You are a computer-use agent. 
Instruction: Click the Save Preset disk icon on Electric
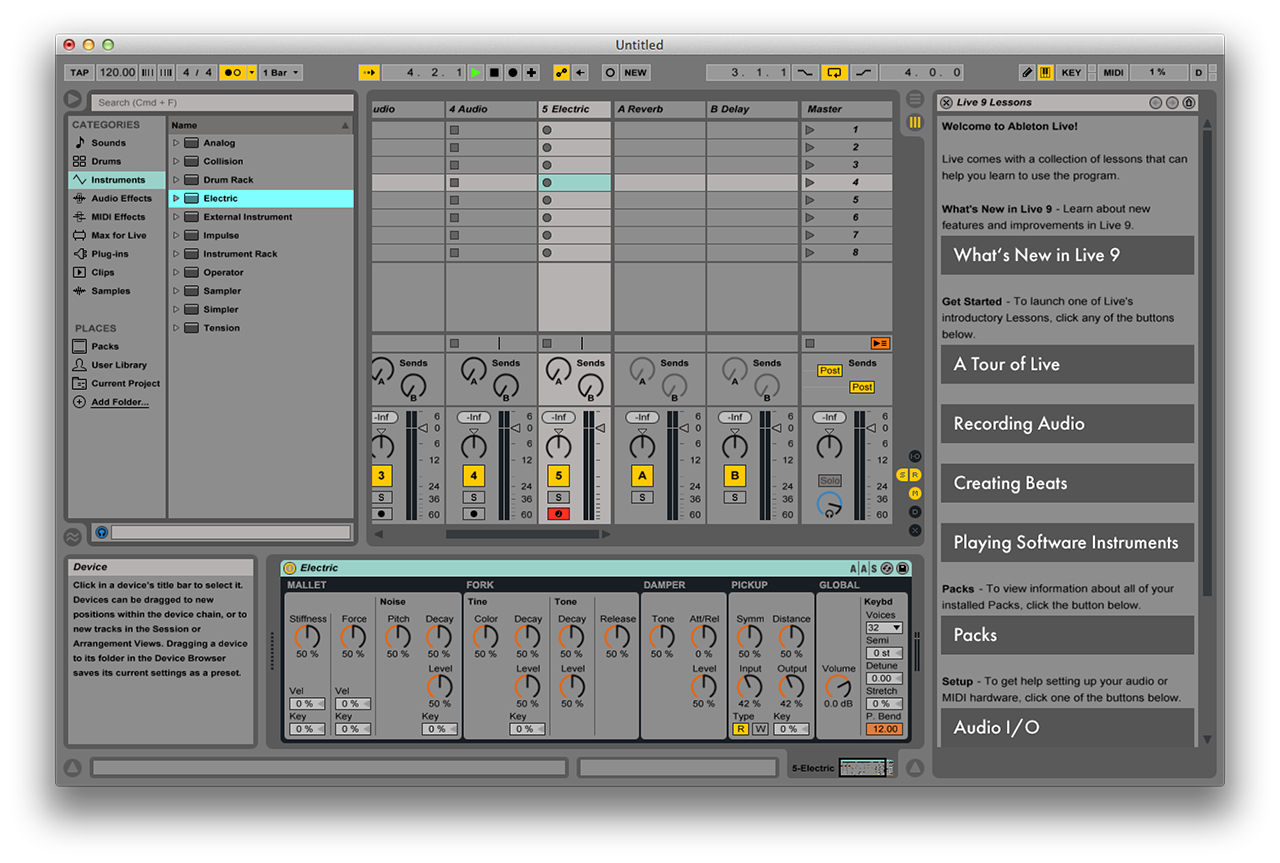tap(902, 568)
